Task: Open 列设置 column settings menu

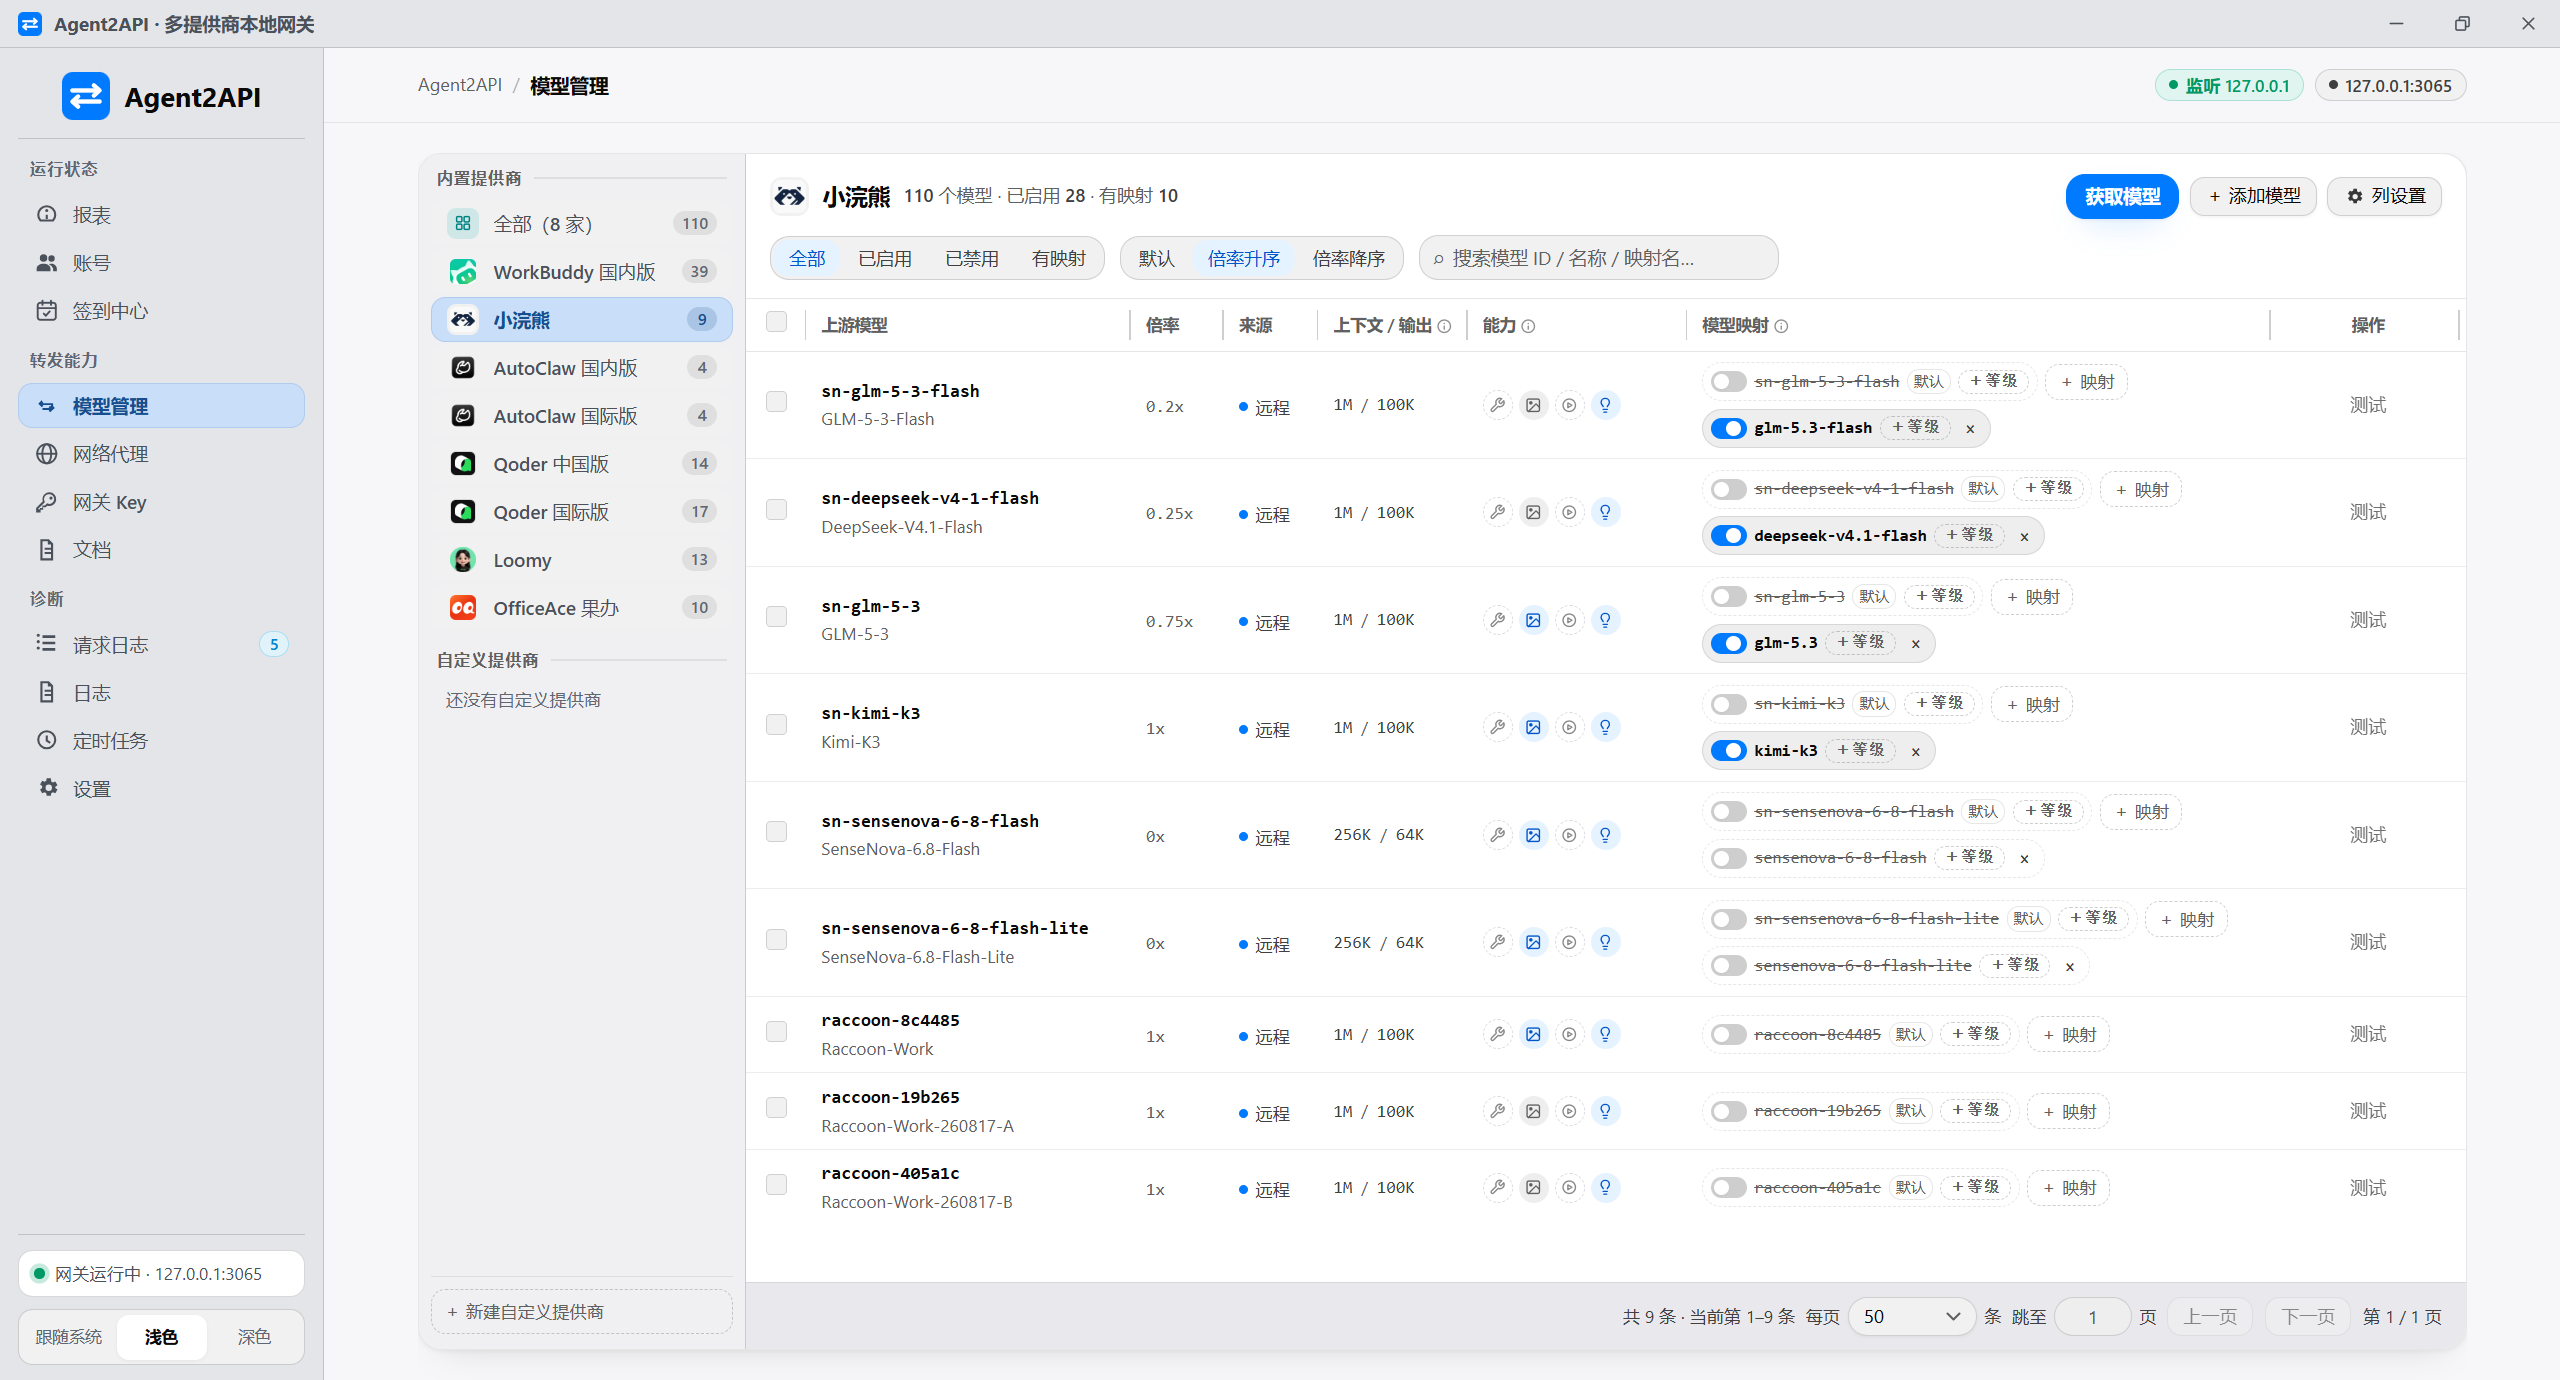Action: click(x=2384, y=196)
